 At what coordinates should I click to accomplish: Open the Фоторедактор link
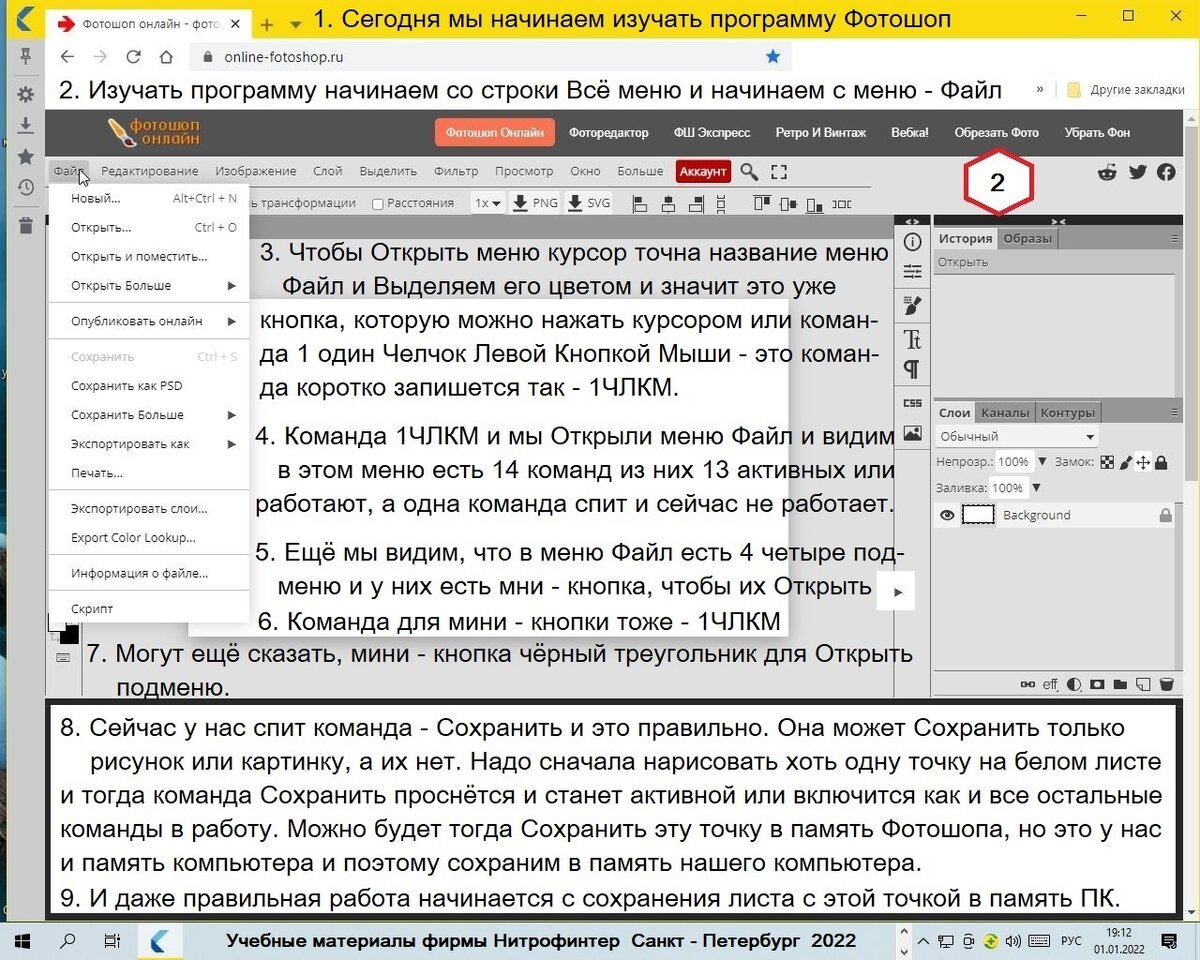click(x=609, y=132)
